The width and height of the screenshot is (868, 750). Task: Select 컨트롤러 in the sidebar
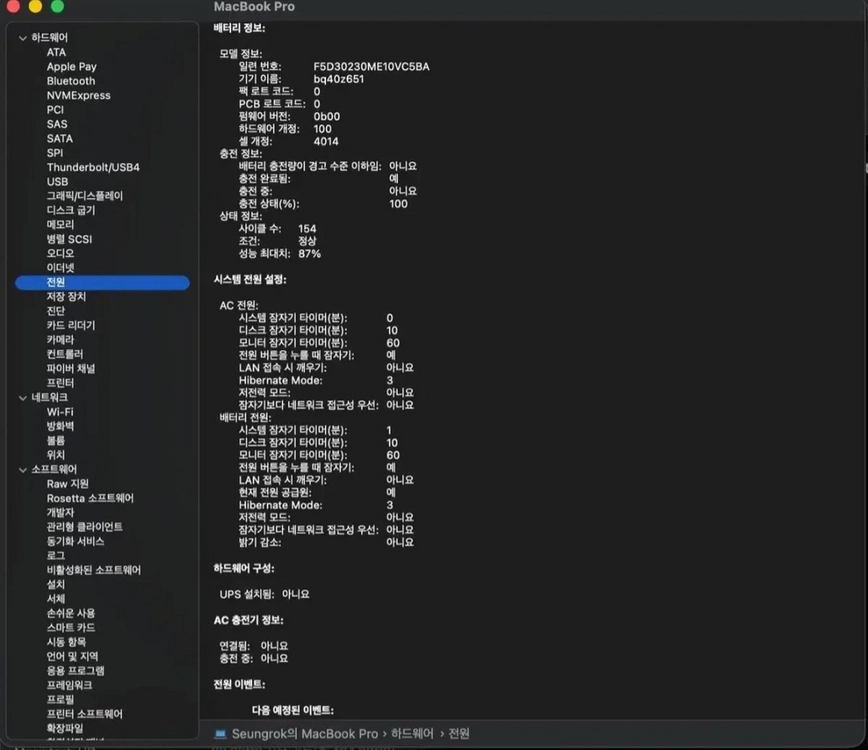click(x=65, y=354)
